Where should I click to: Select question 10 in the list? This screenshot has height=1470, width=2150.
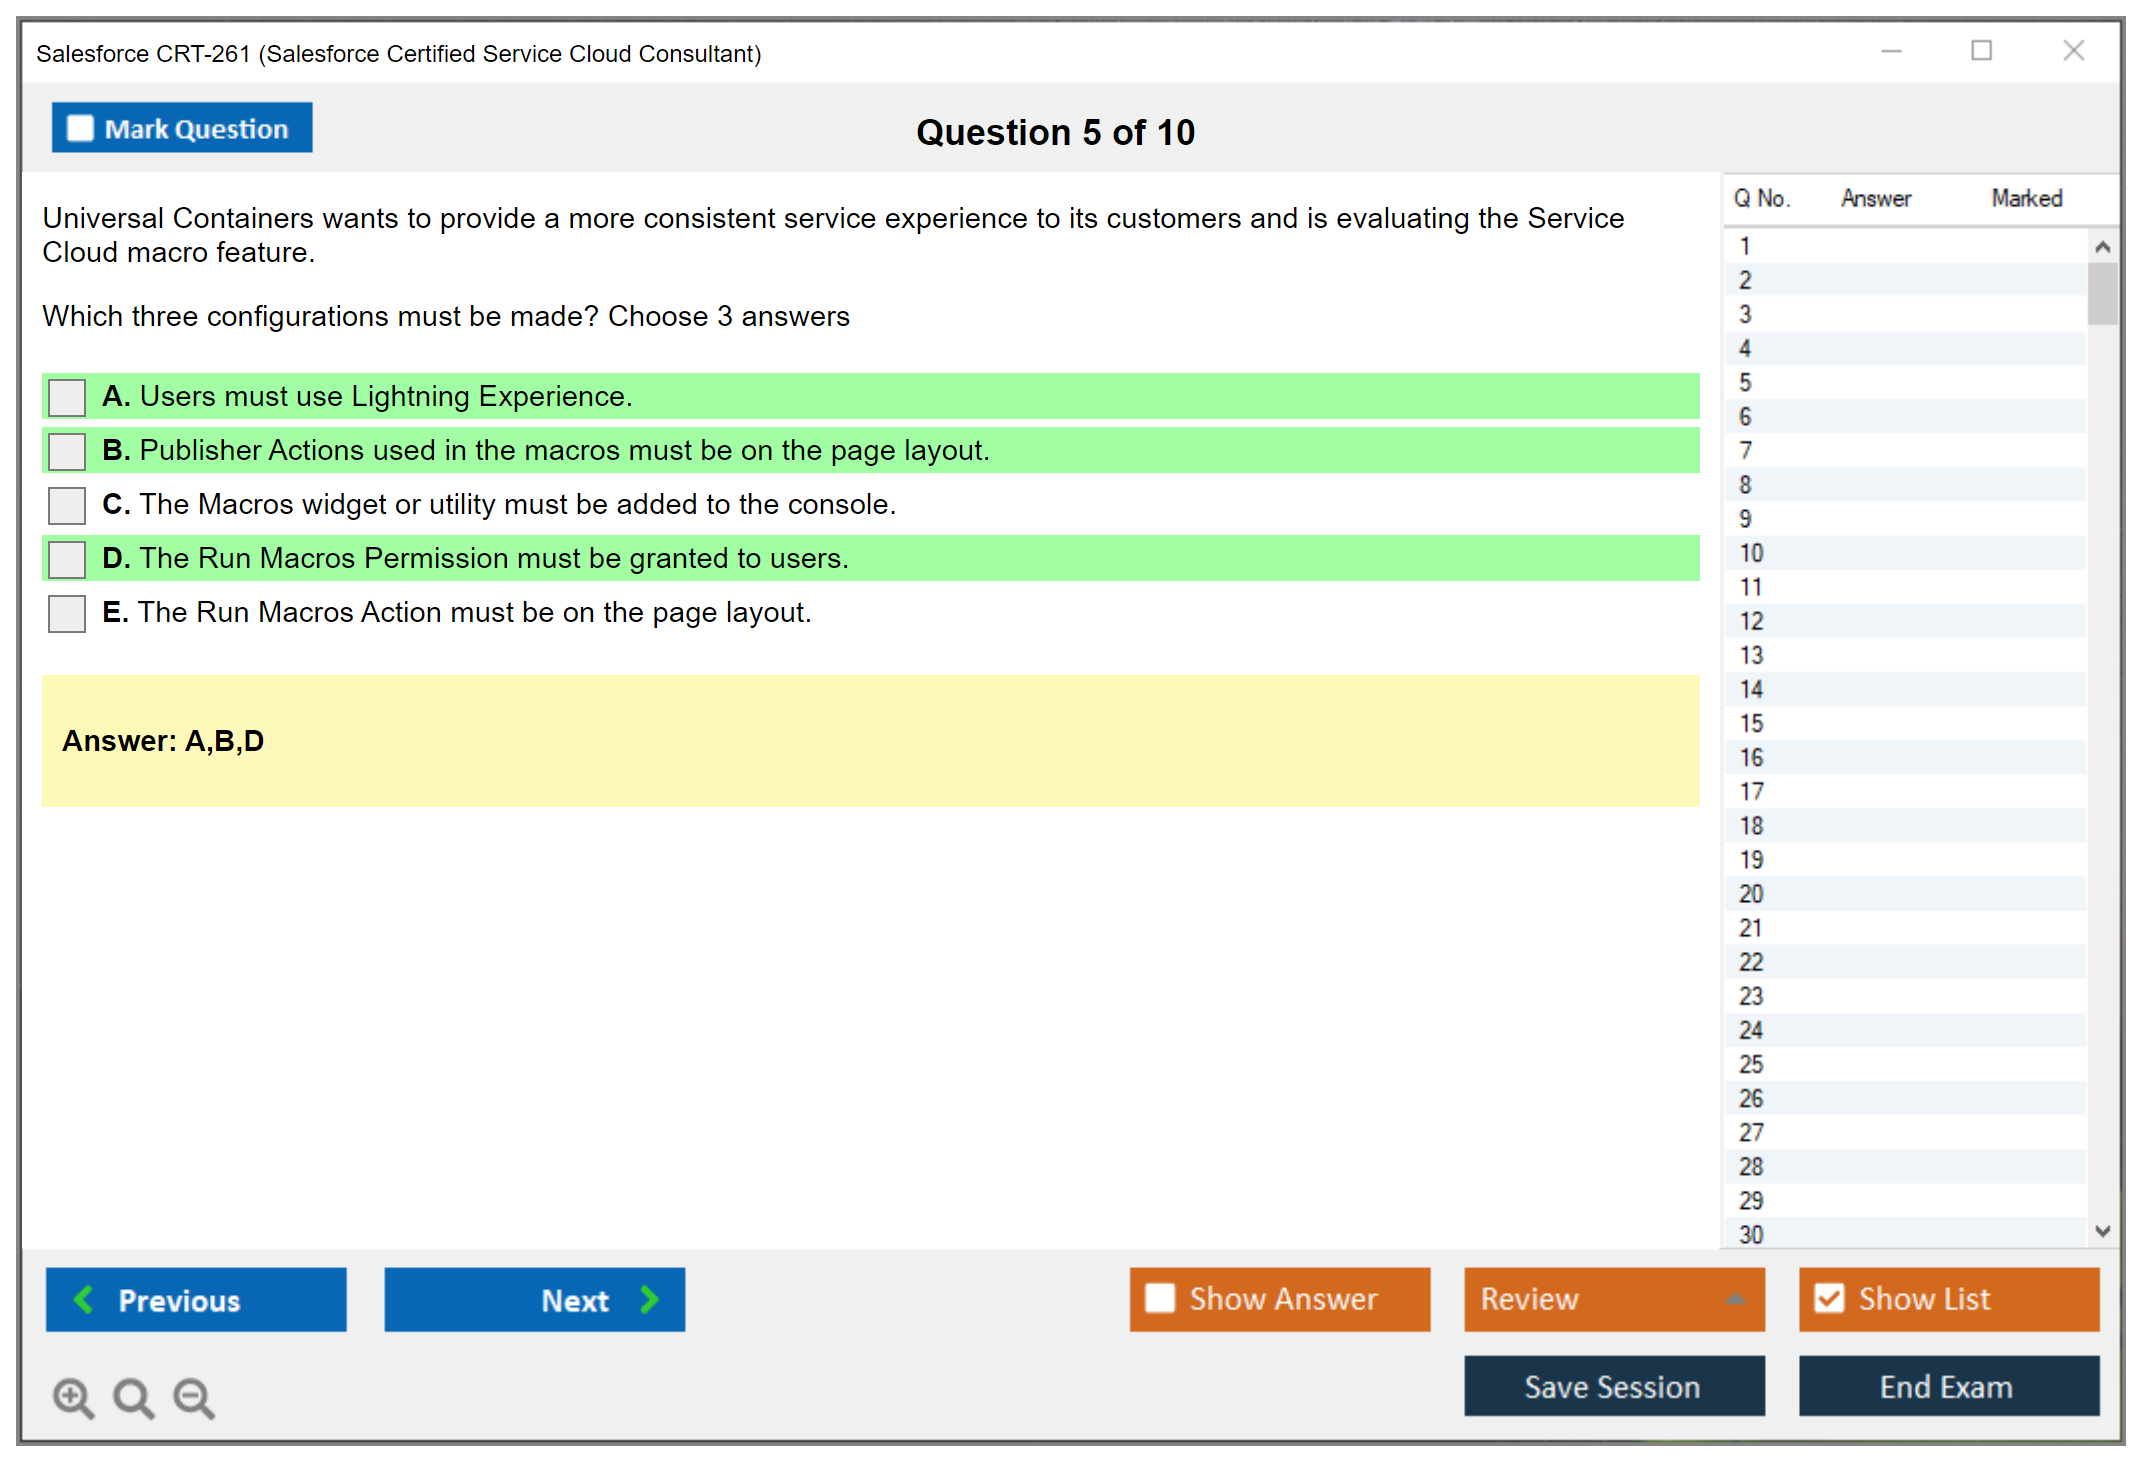pos(1751,553)
